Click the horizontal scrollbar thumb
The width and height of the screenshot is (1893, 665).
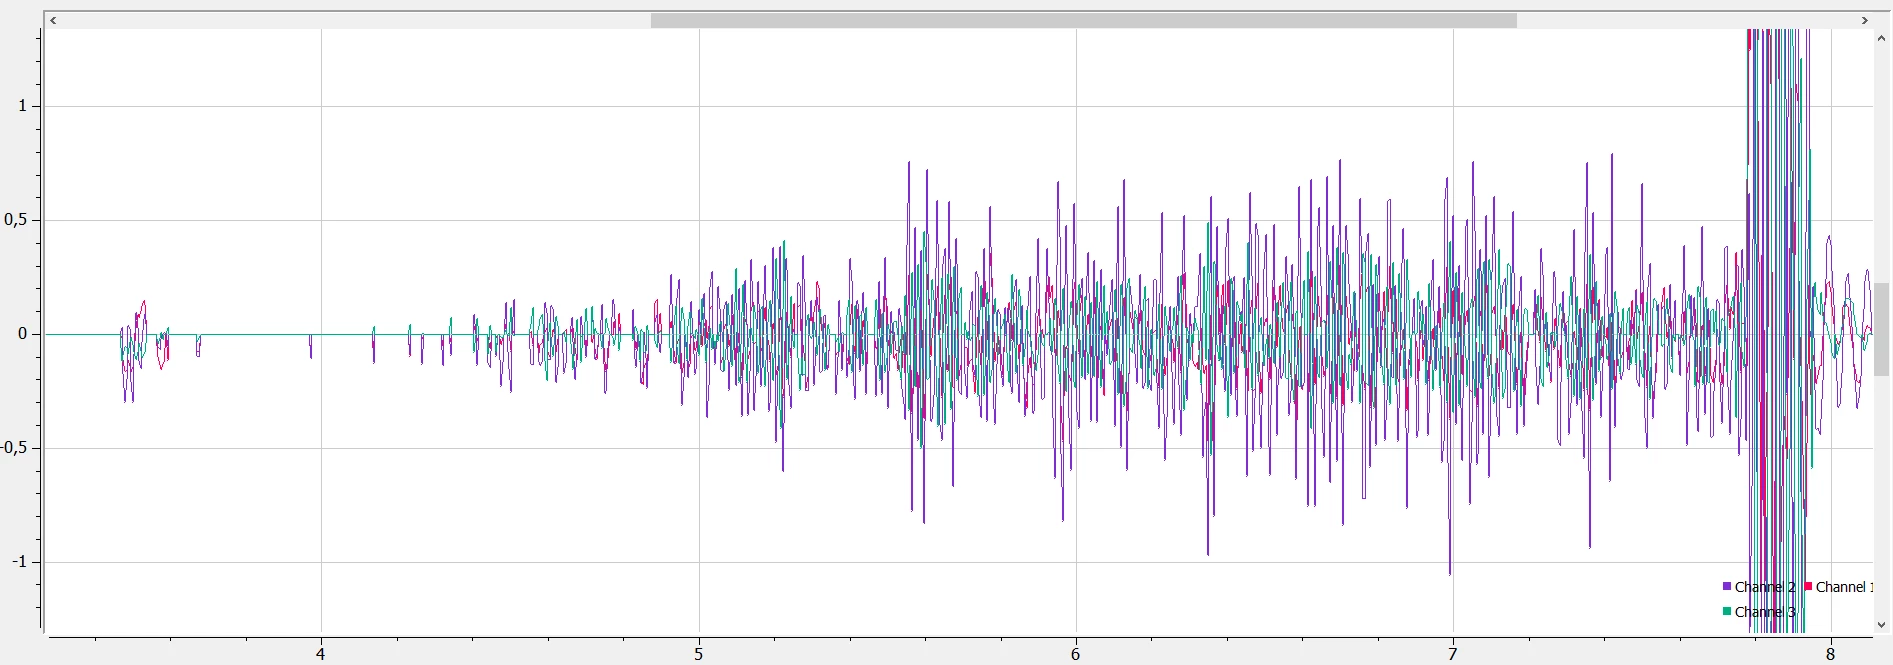pyautogui.click(x=1084, y=20)
